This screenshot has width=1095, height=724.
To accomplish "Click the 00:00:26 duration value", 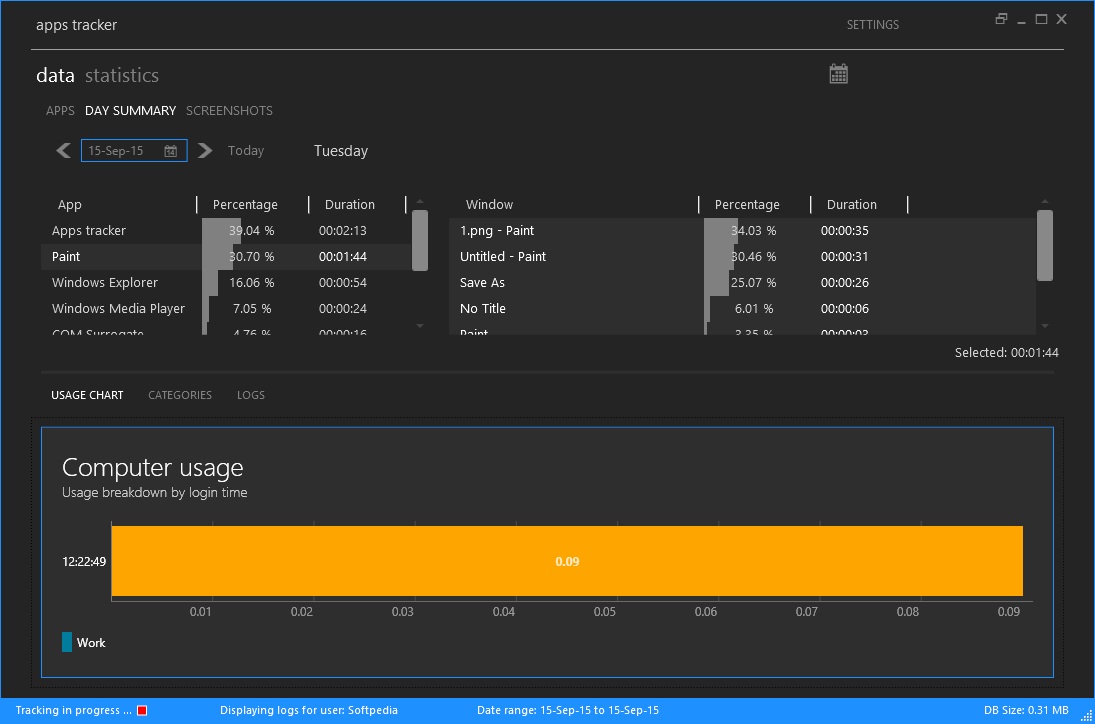I will click(845, 282).
